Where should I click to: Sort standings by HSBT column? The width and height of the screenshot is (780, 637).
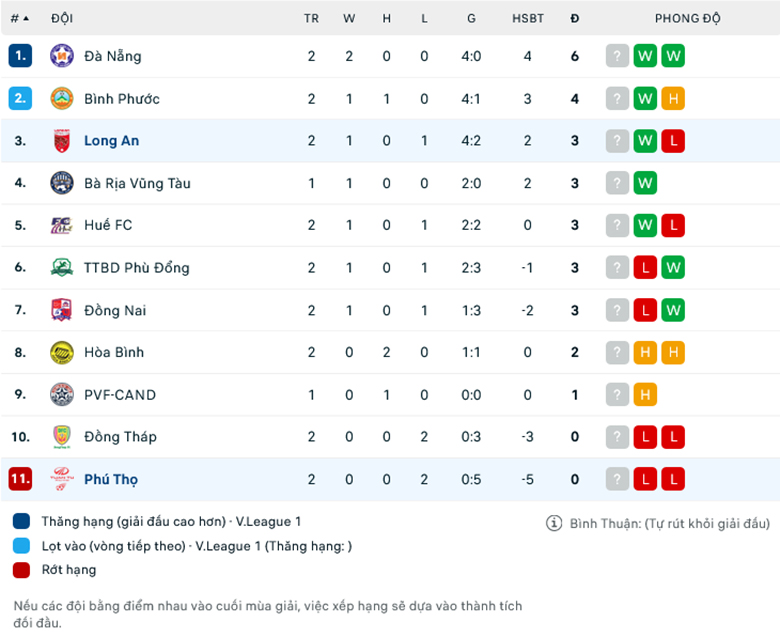point(528,18)
